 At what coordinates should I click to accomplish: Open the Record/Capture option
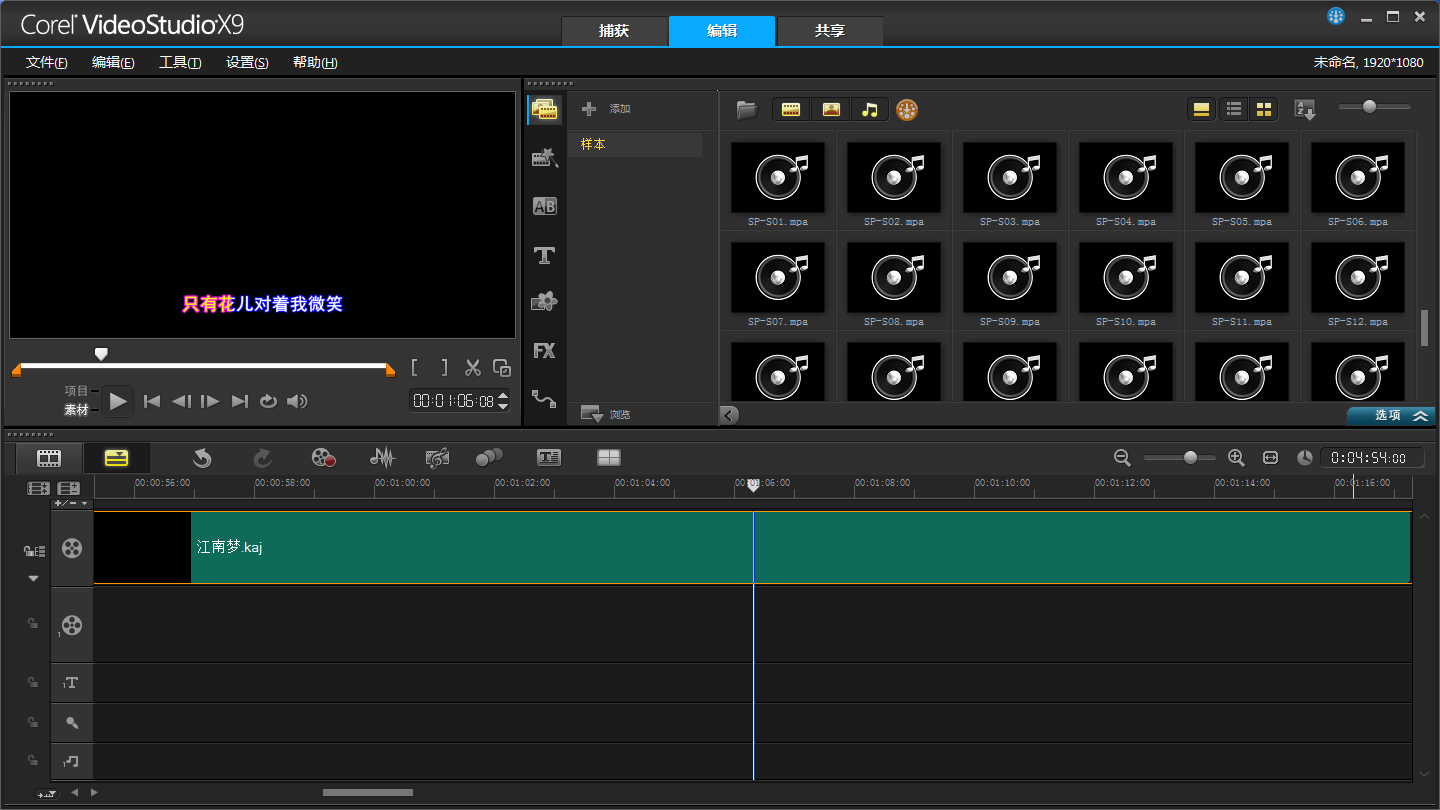pyautogui.click(x=323, y=458)
